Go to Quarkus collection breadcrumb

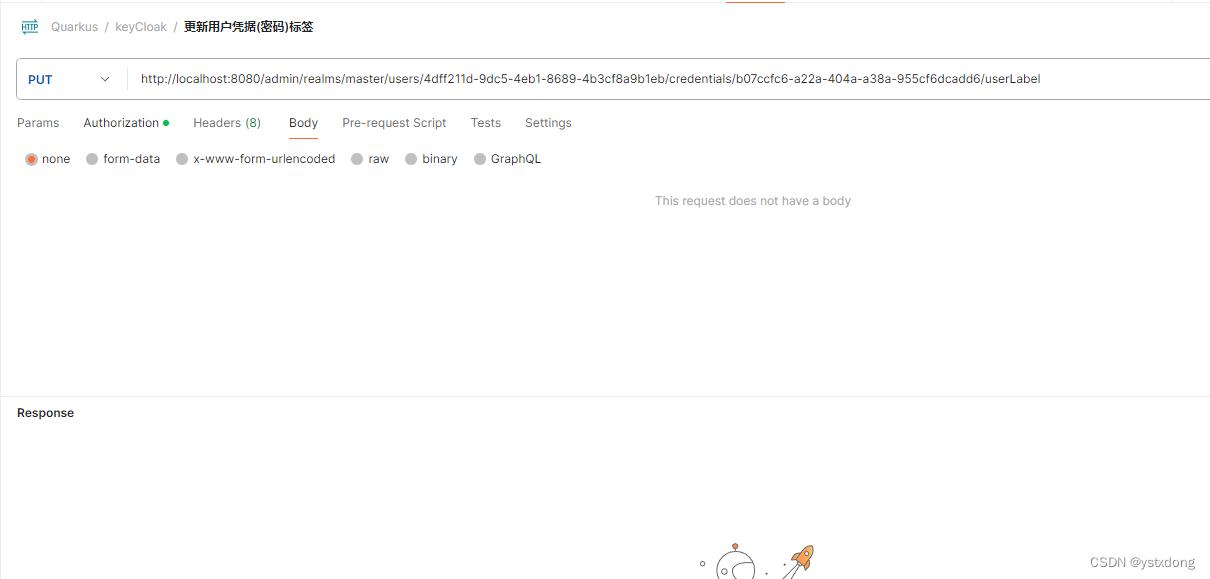pos(74,27)
